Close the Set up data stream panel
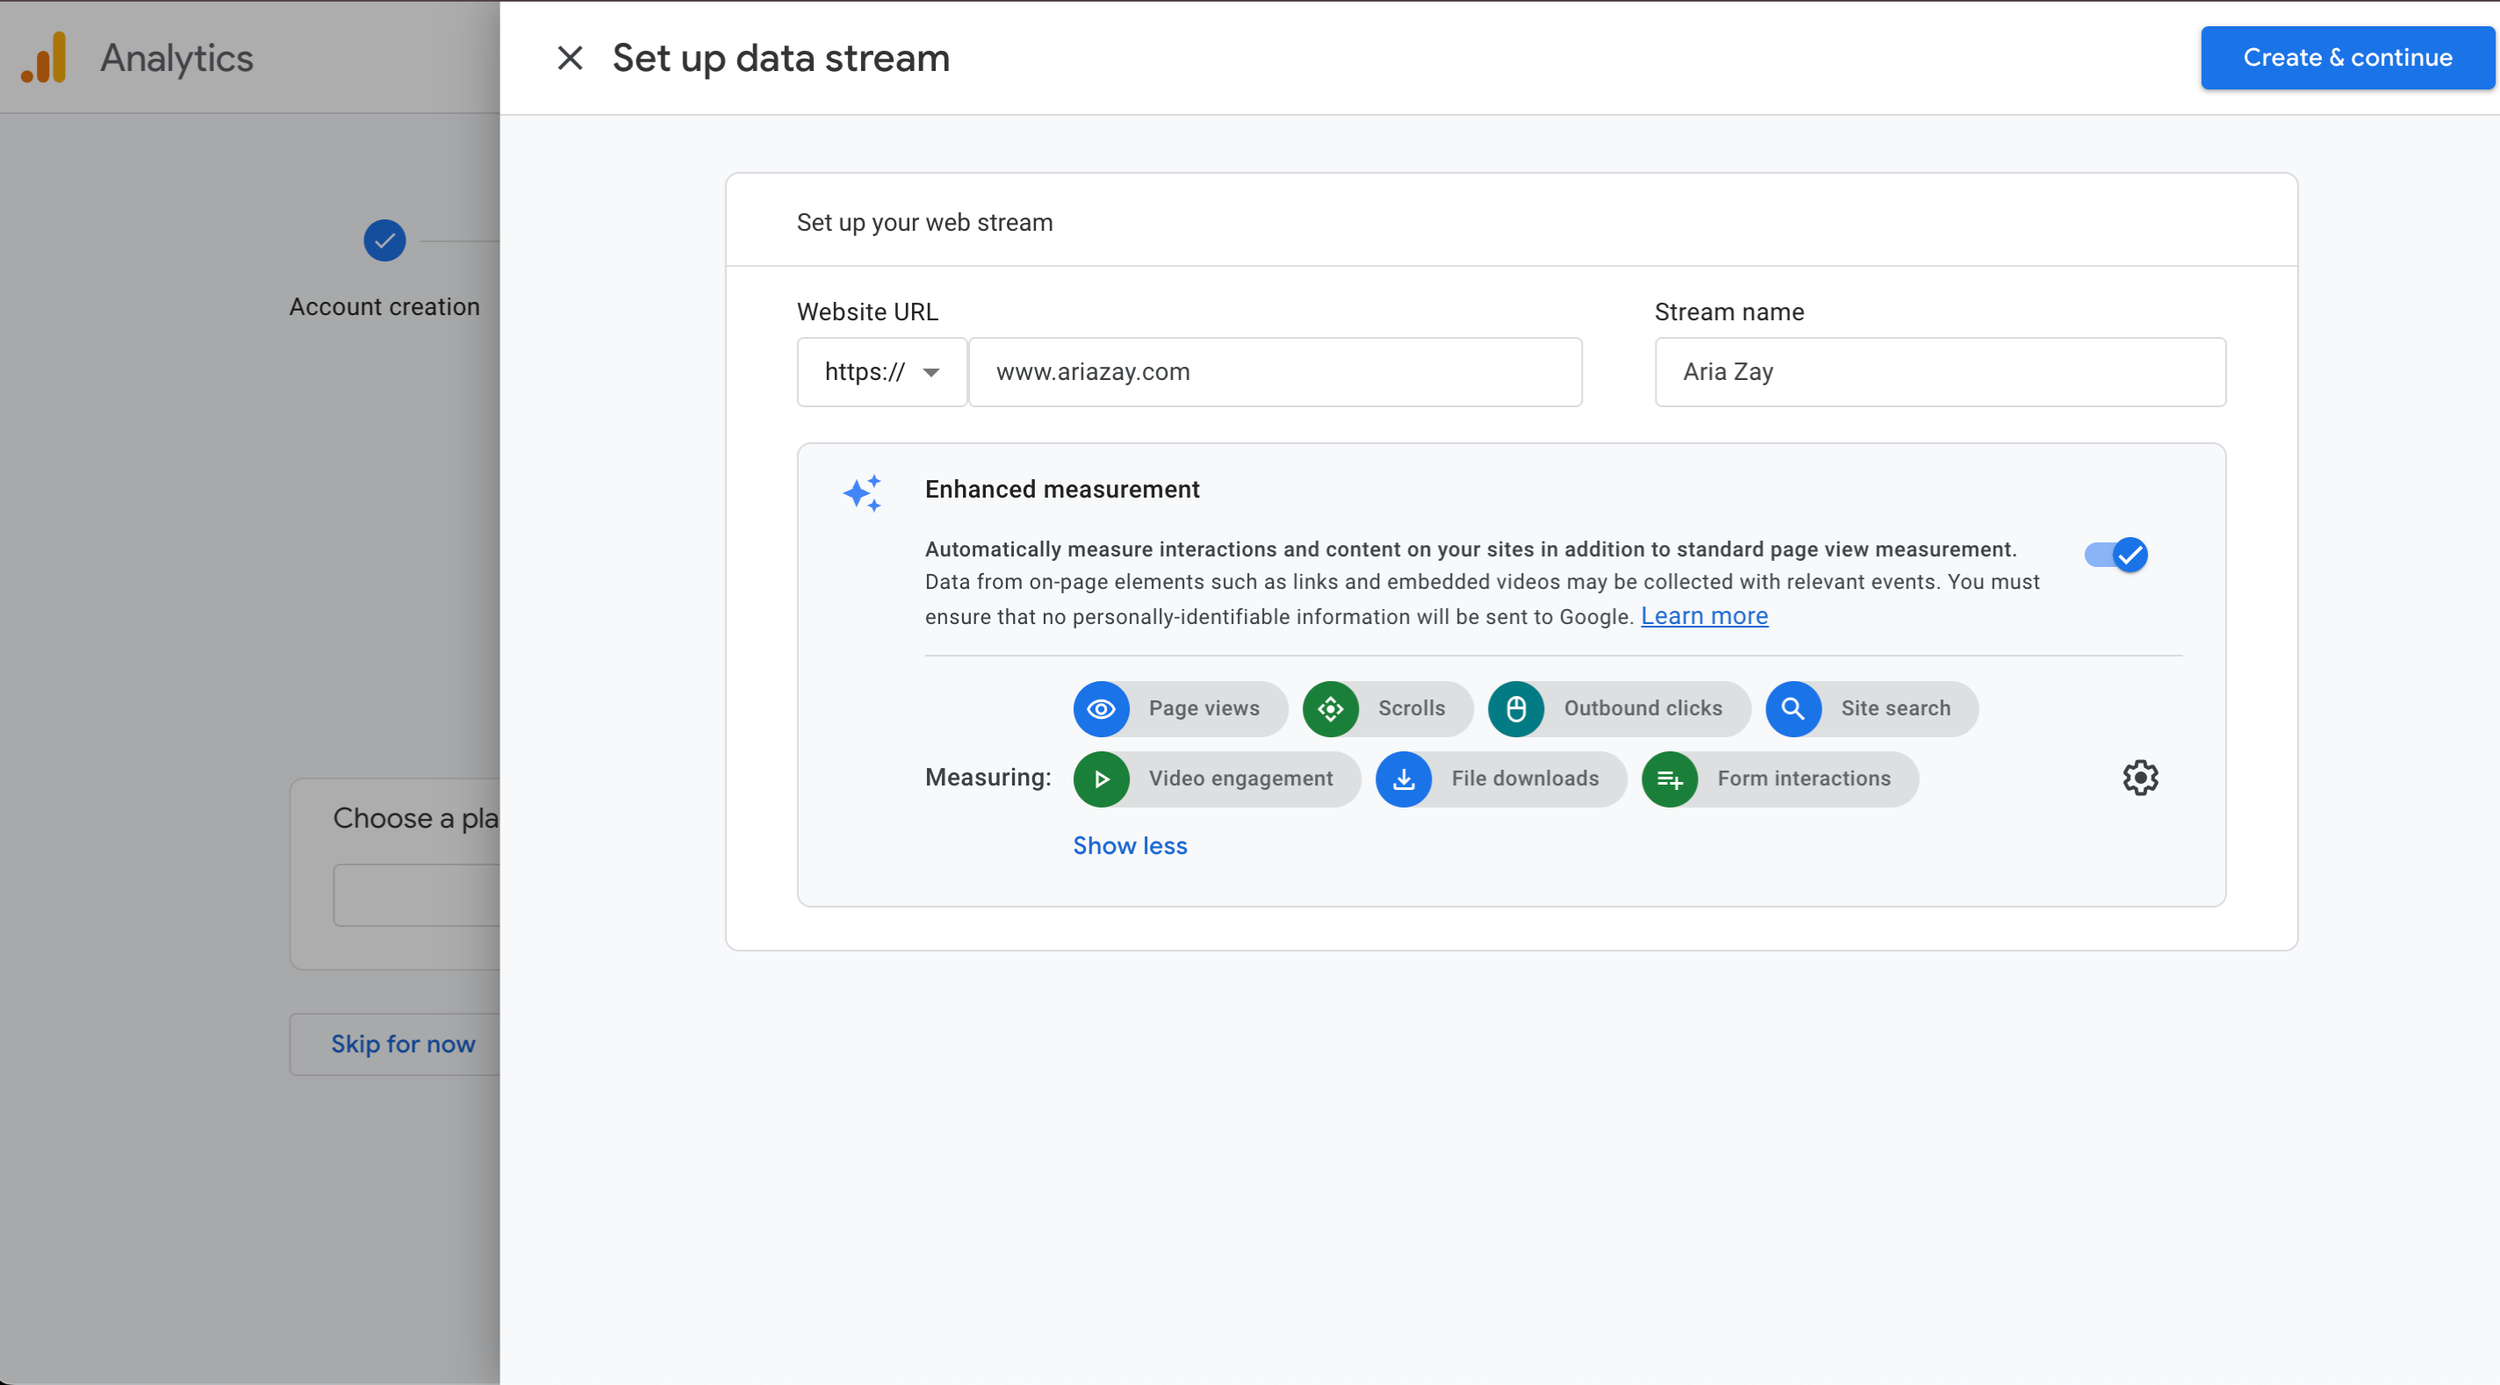The height and width of the screenshot is (1385, 2500). 570,58
